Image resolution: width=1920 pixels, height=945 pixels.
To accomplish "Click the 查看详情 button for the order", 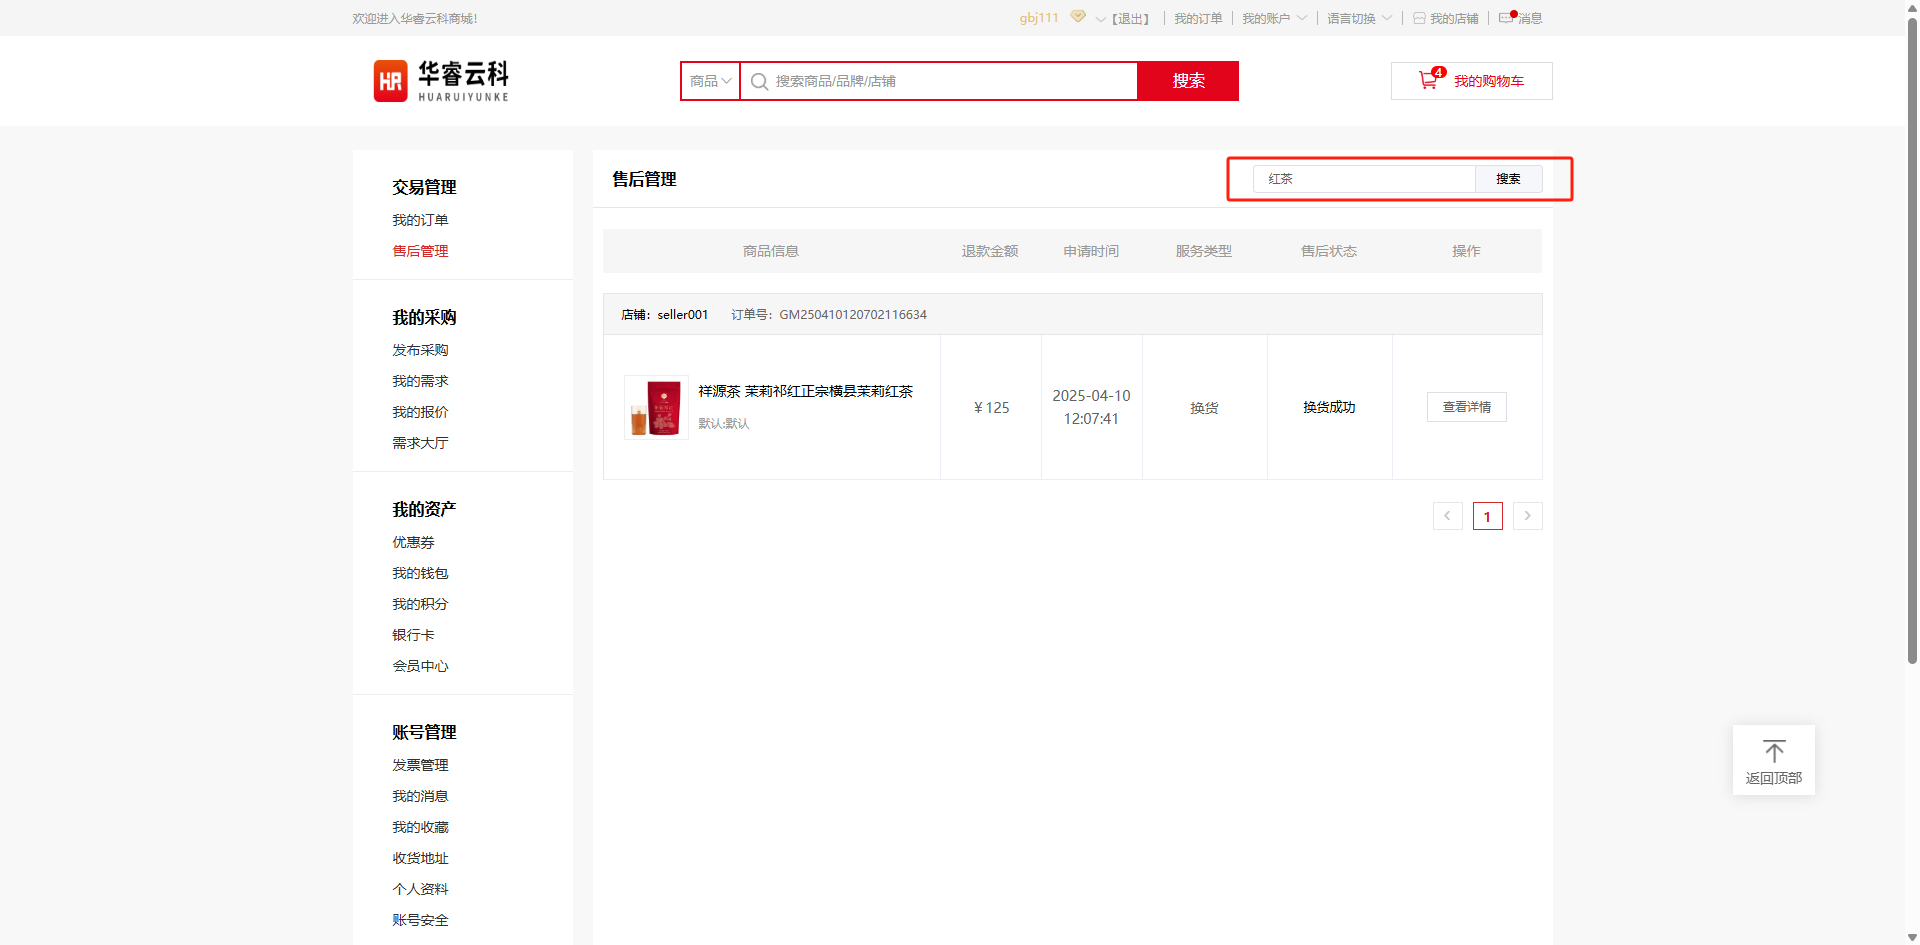I will click(1466, 407).
